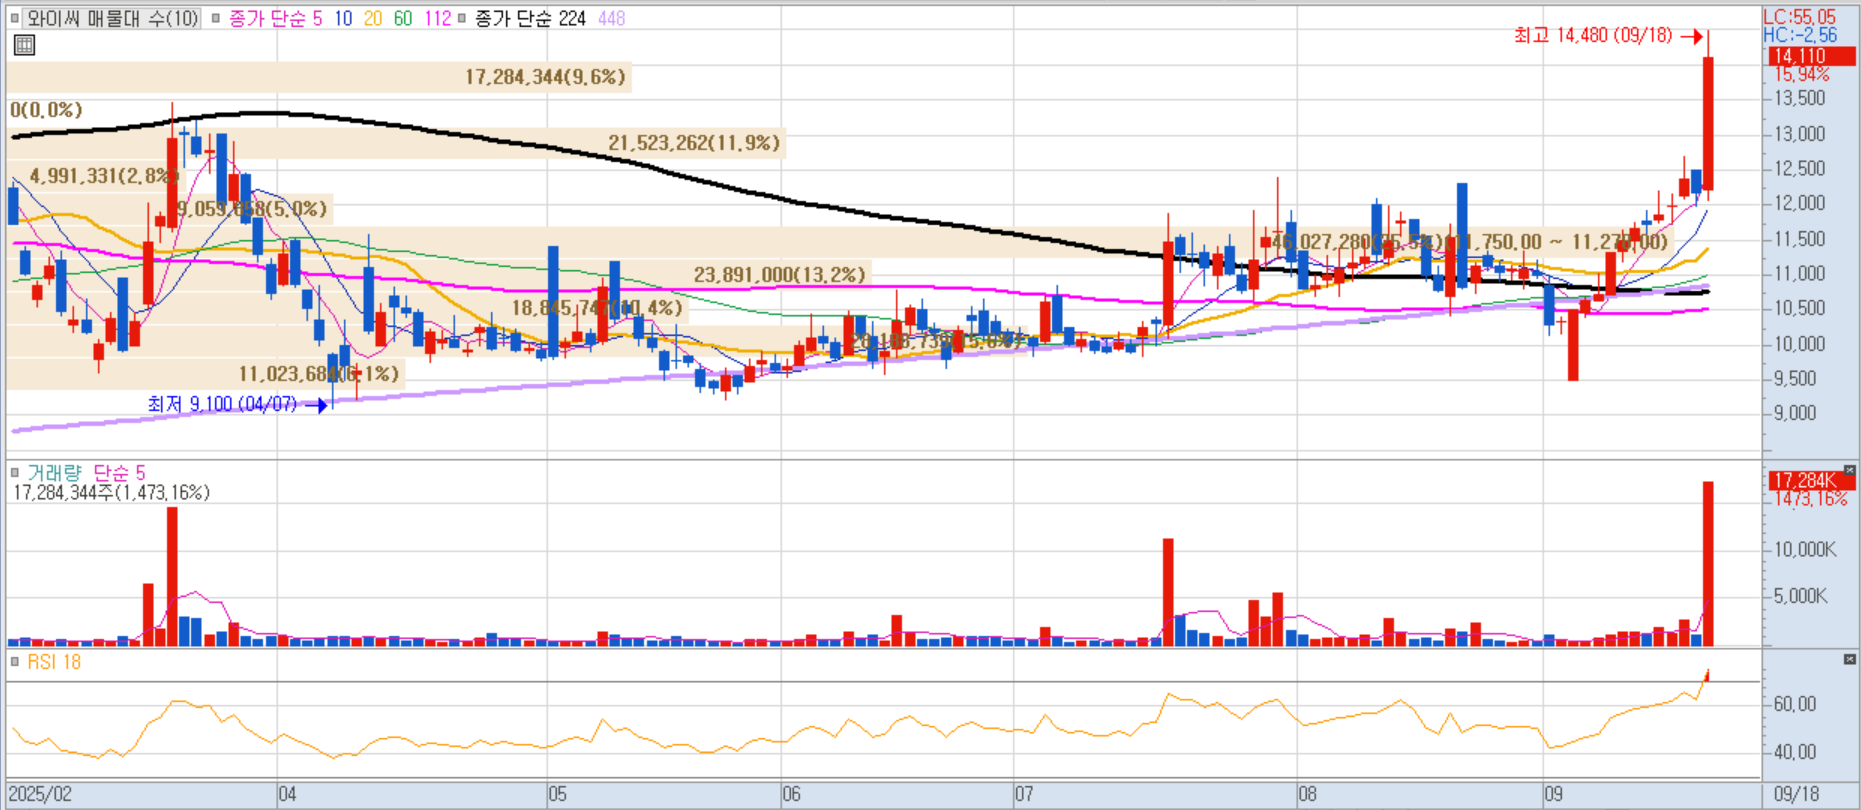Click the LC:55.05 readout
Viewport: 1861px width, 810px height.
pos(1800,17)
